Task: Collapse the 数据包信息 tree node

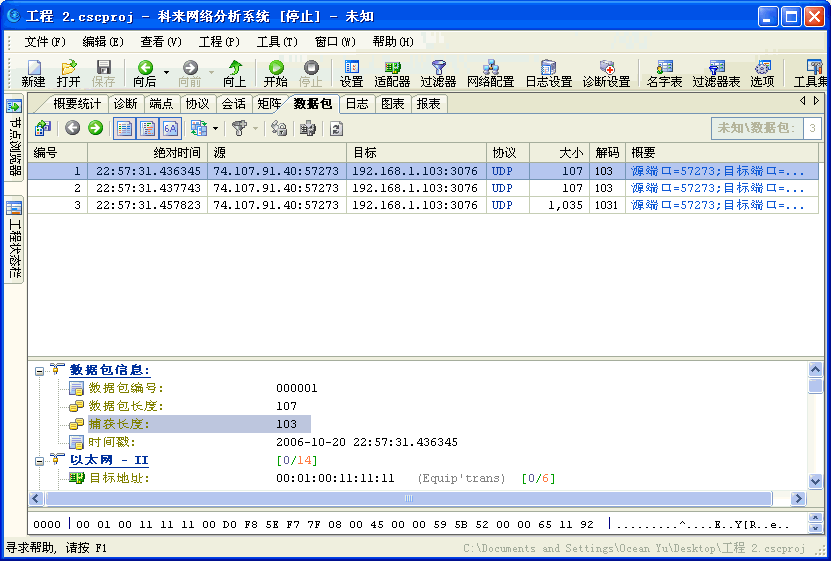Action: click(x=40, y=371)
